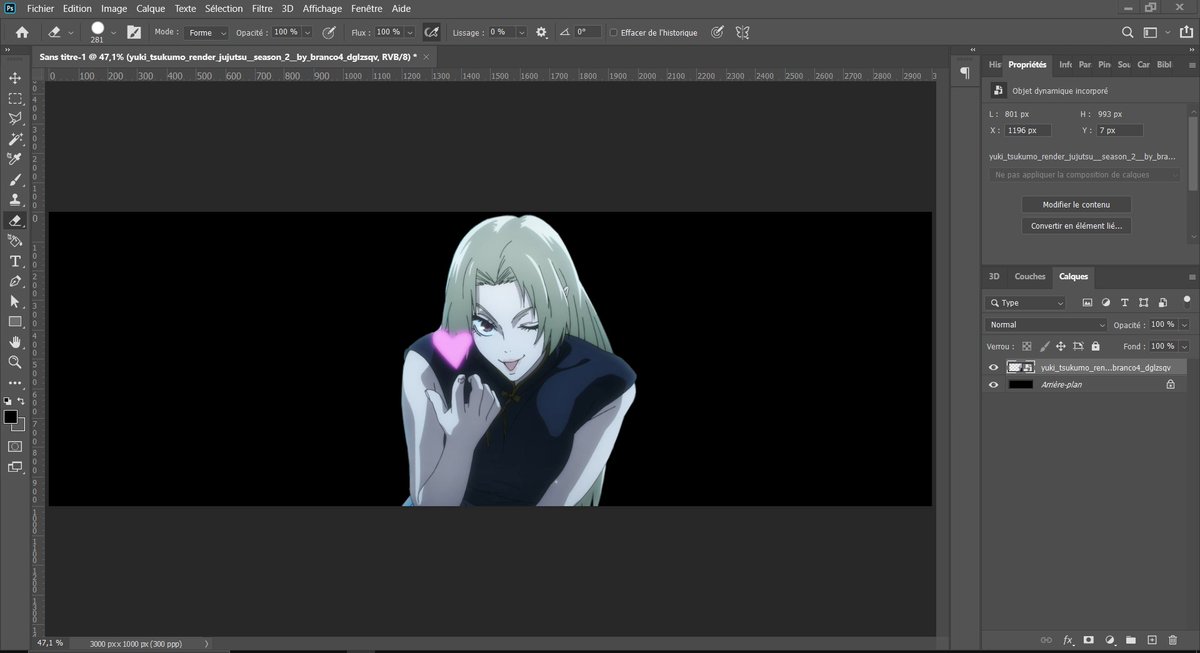
Task: Select the Hand tool
Action: [x=15, y=342]
